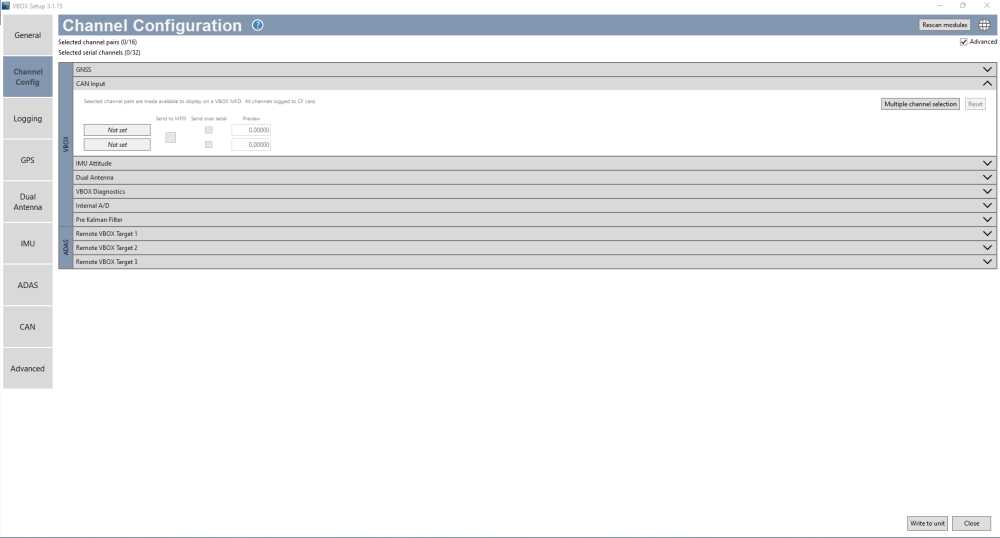Switch to the Logging tab
This screenshot has height=538, width=1000.
click(27, 119)
